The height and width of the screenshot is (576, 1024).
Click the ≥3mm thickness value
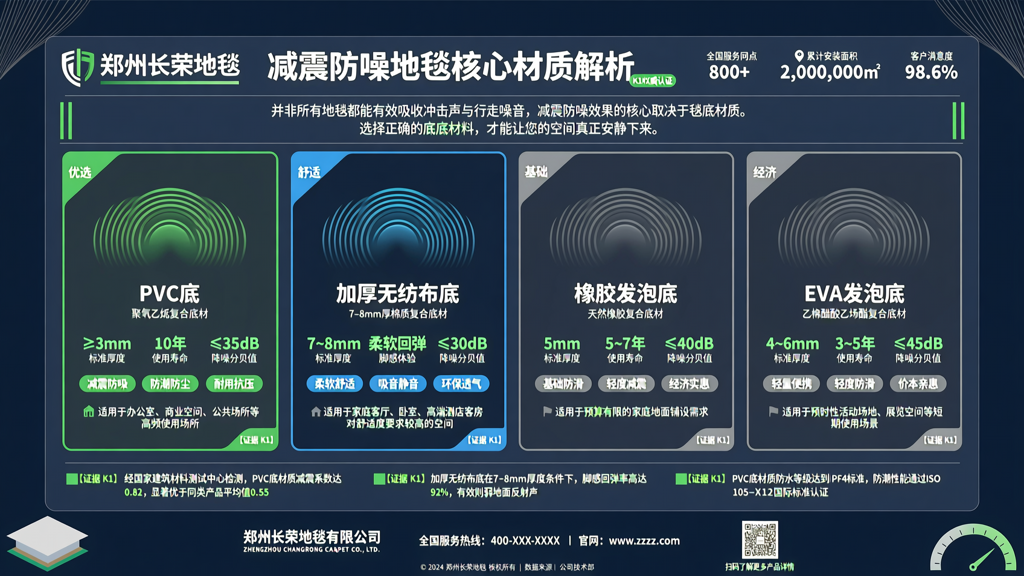click(107, 344)
